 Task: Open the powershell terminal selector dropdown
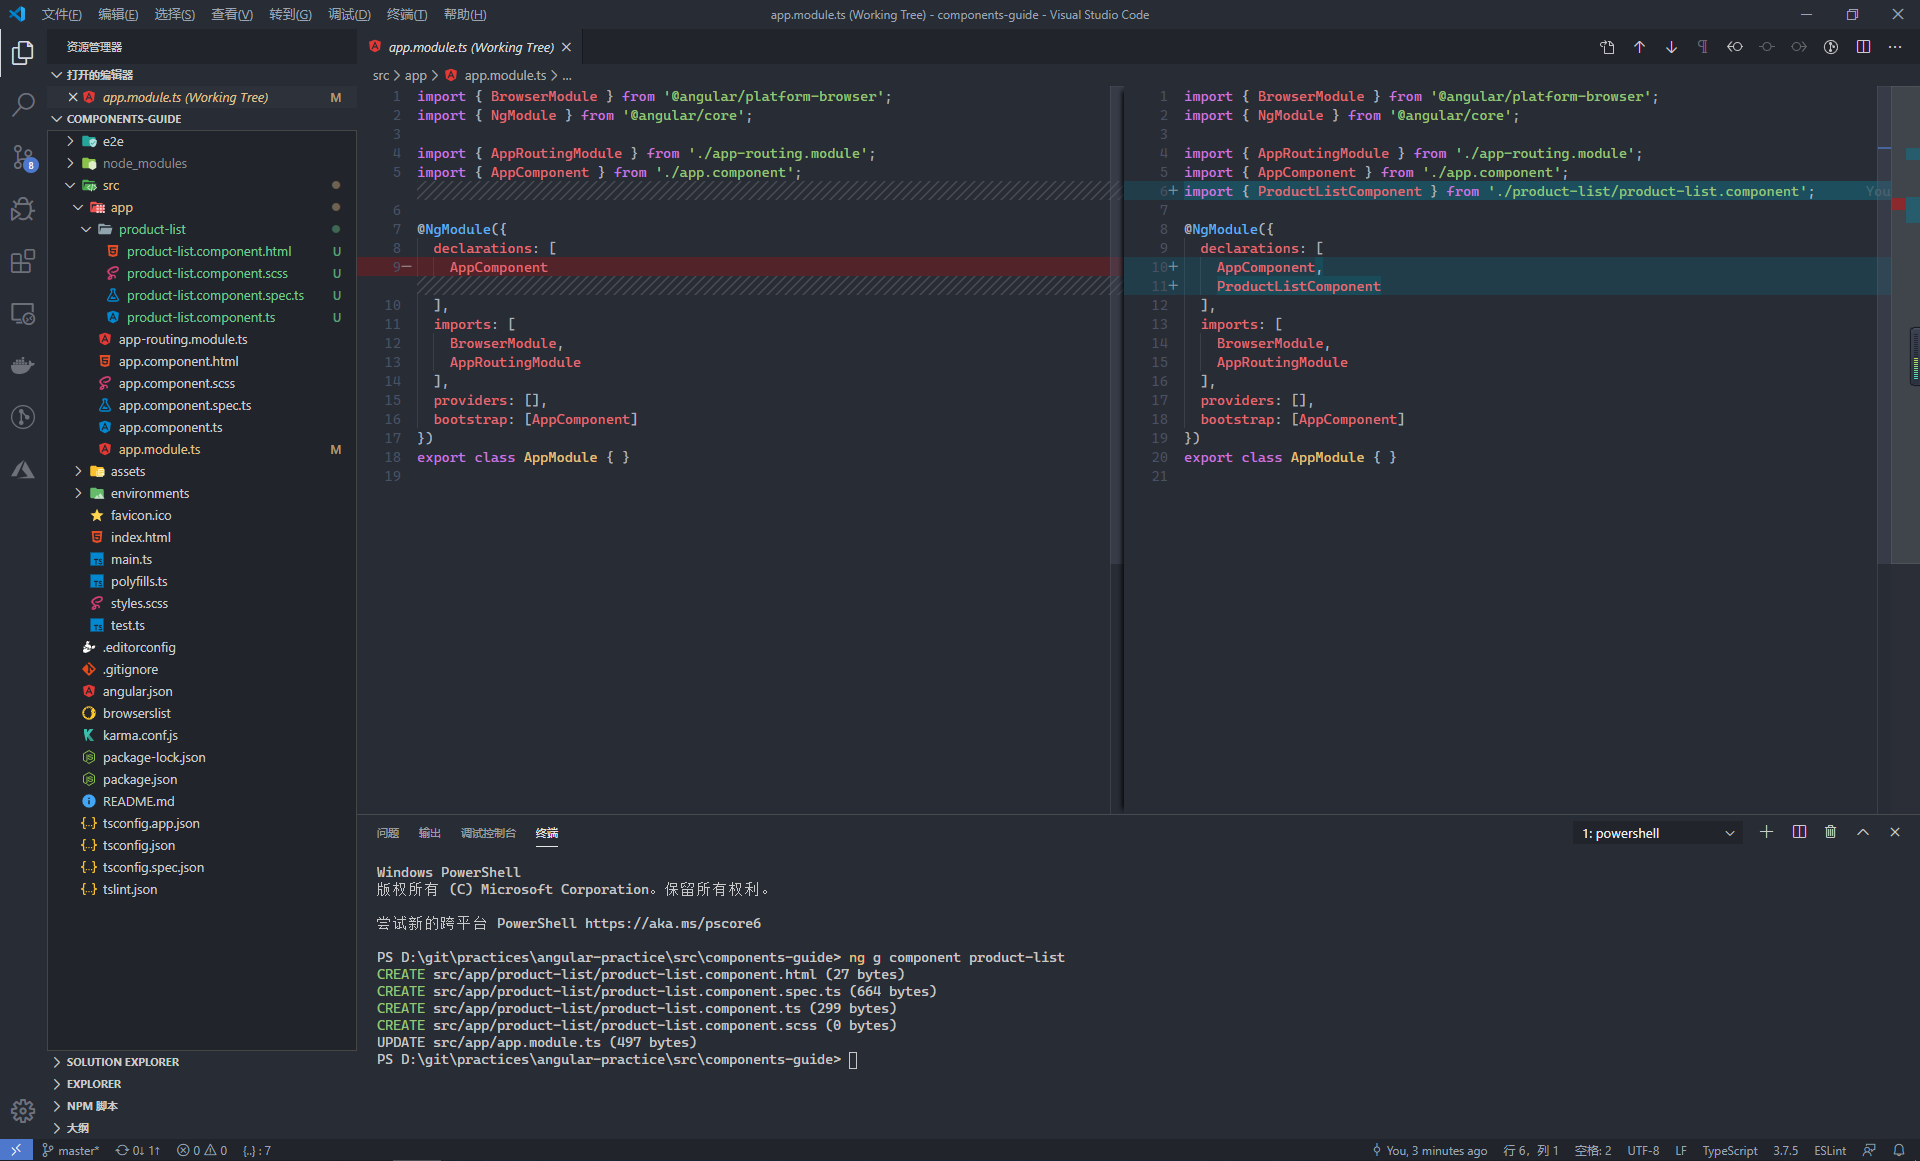1657,833
